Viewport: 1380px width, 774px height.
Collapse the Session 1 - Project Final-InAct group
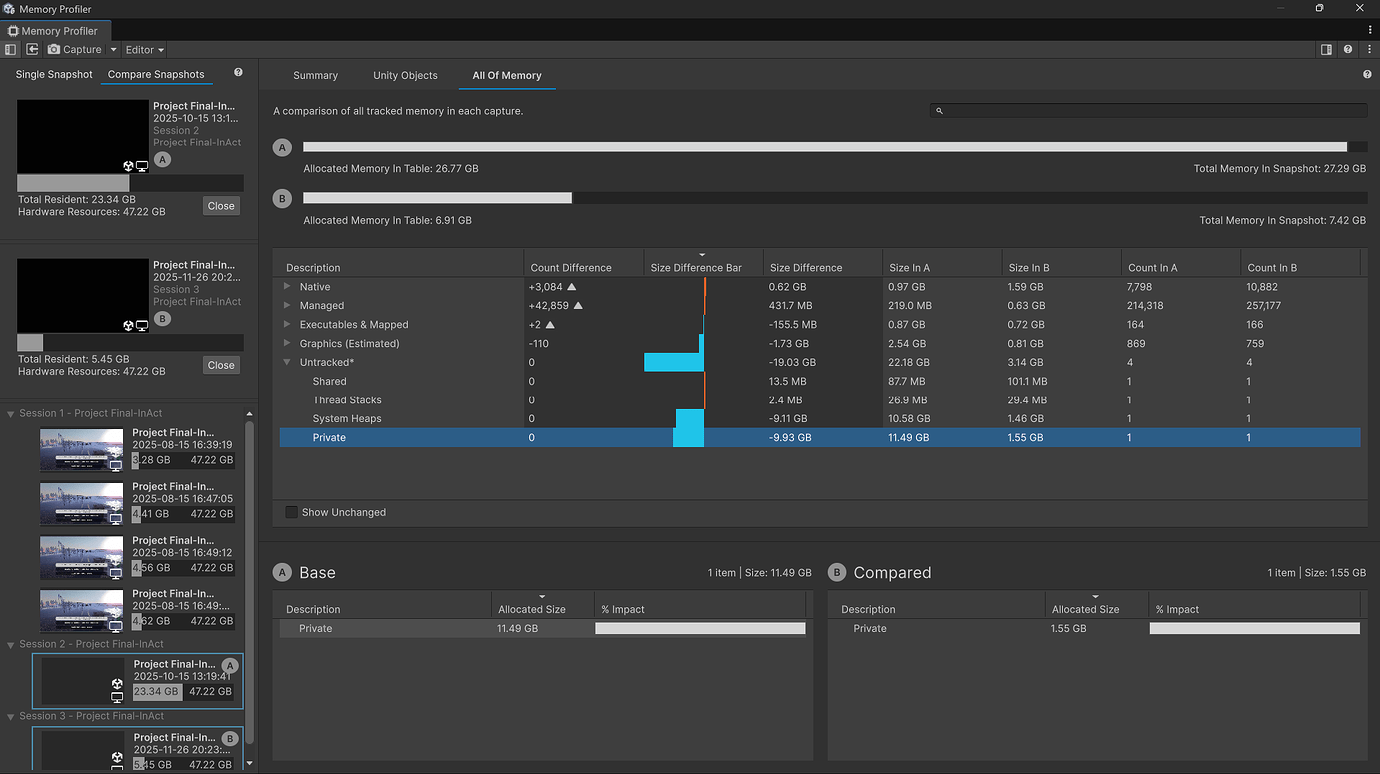pos(10,412)
